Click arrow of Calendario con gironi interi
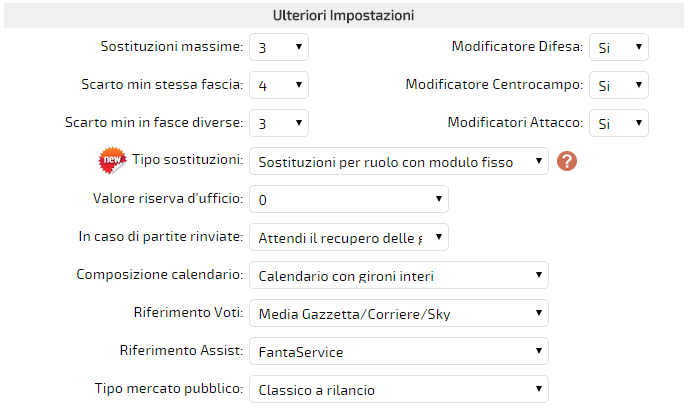 tap(538, 275)
